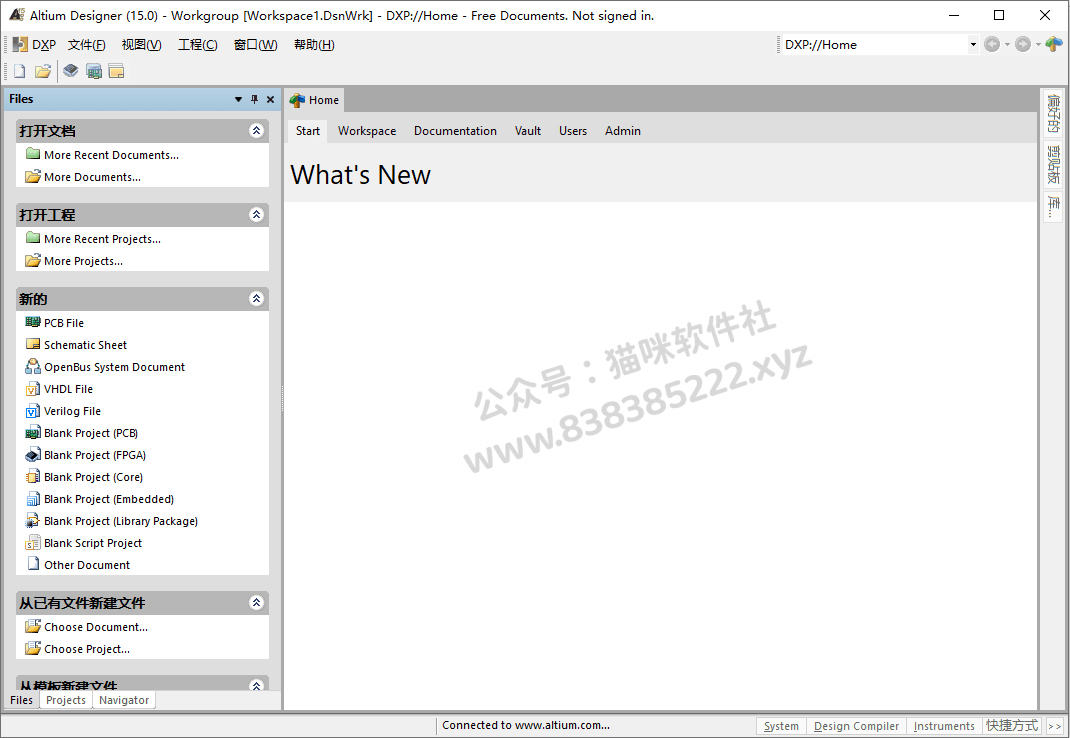Create a new Verilog File
The width and height of the screenshot is (1070, 738).
72,411
